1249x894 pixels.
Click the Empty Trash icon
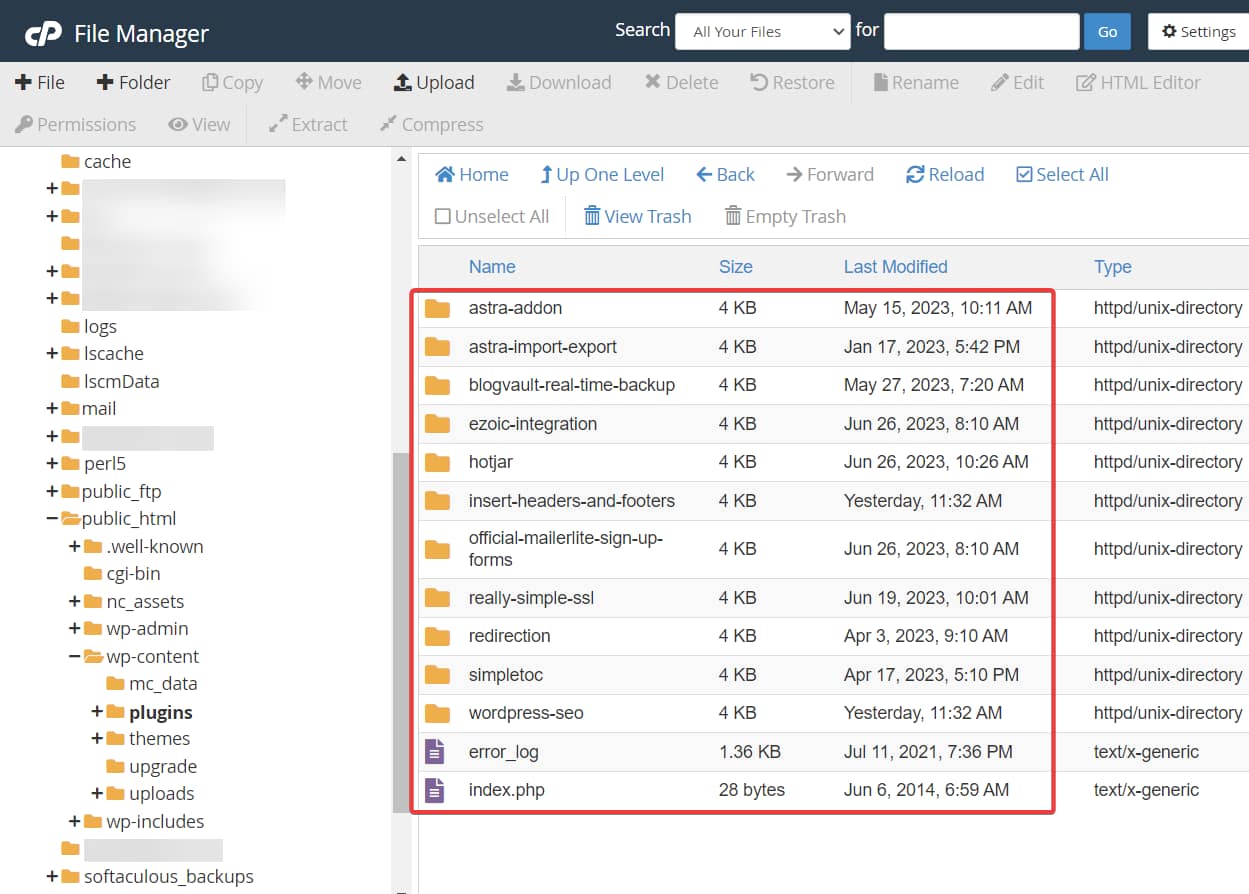coord(785,216)
